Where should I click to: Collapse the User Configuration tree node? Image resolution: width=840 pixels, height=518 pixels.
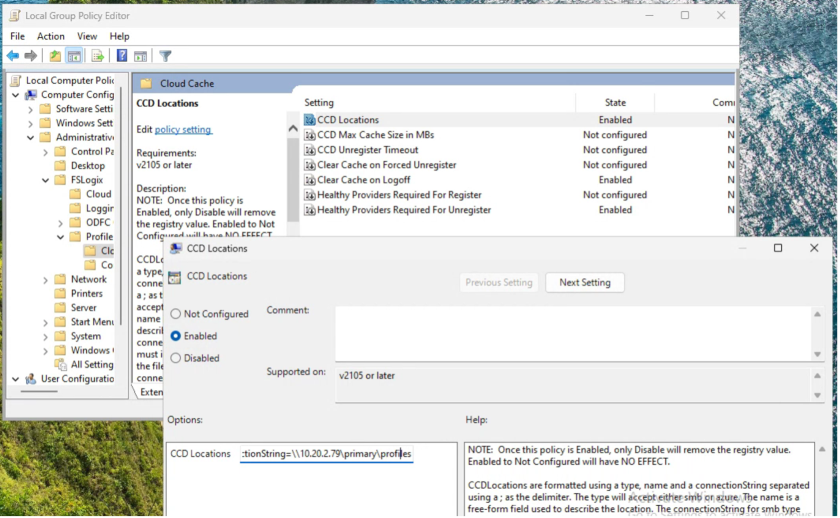point(16,379)
